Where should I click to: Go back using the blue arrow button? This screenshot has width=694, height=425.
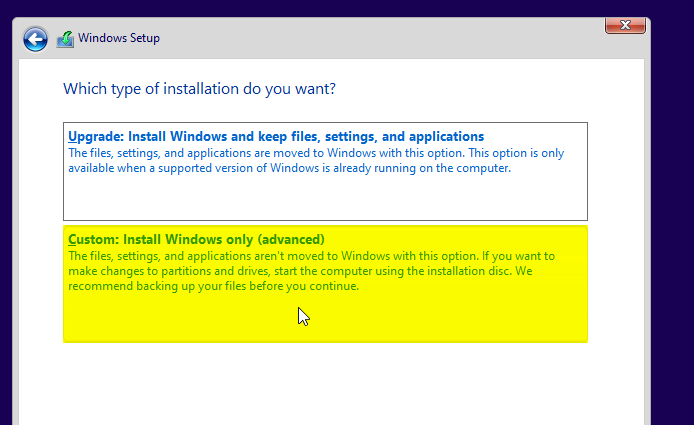(35, 39)
